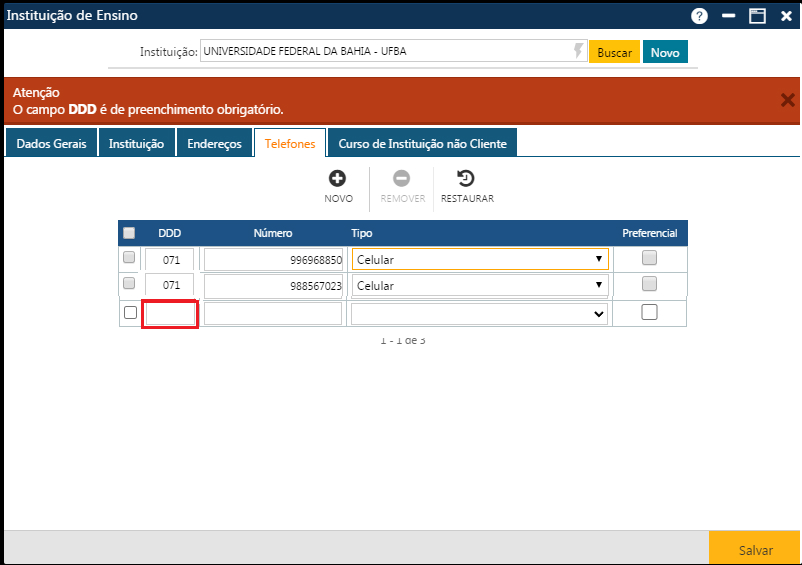Tick Preferencial for number 988567023
This screenshot has height=565, width=802.
pos(649,283)
